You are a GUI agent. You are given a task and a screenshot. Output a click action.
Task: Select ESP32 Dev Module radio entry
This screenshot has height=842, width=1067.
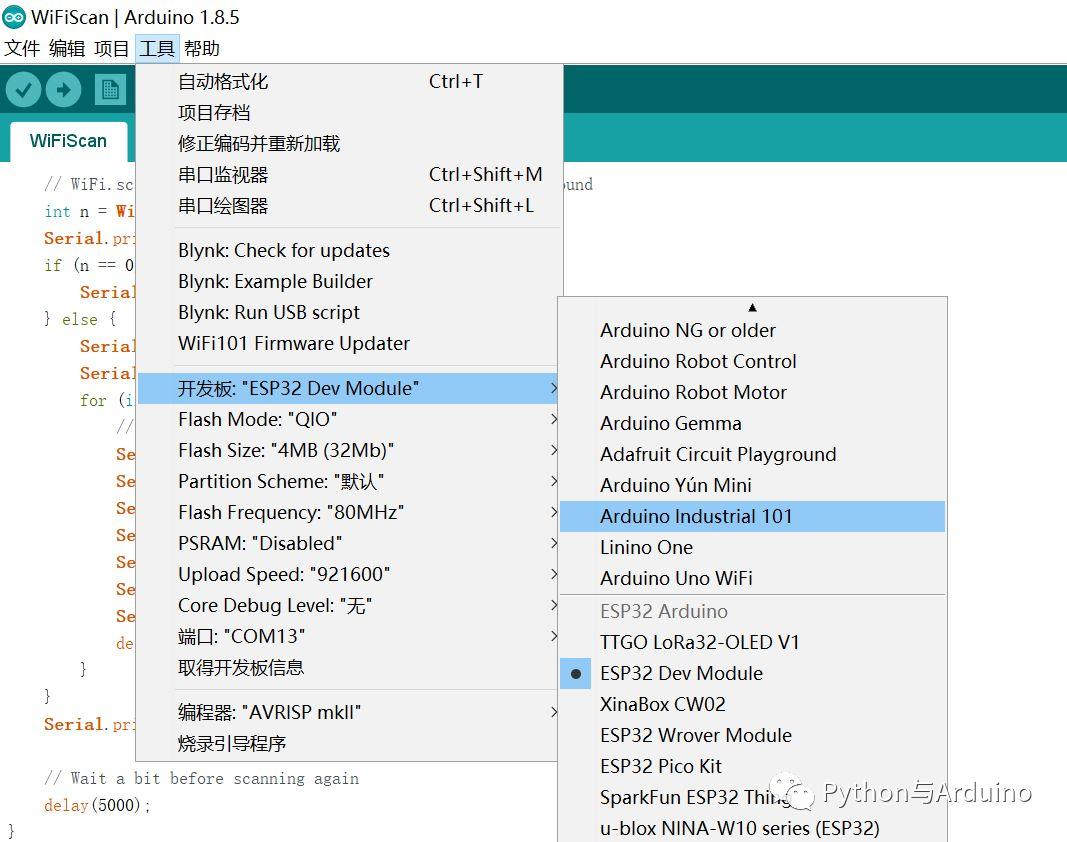pyautogui.click(x=752, y=673)
